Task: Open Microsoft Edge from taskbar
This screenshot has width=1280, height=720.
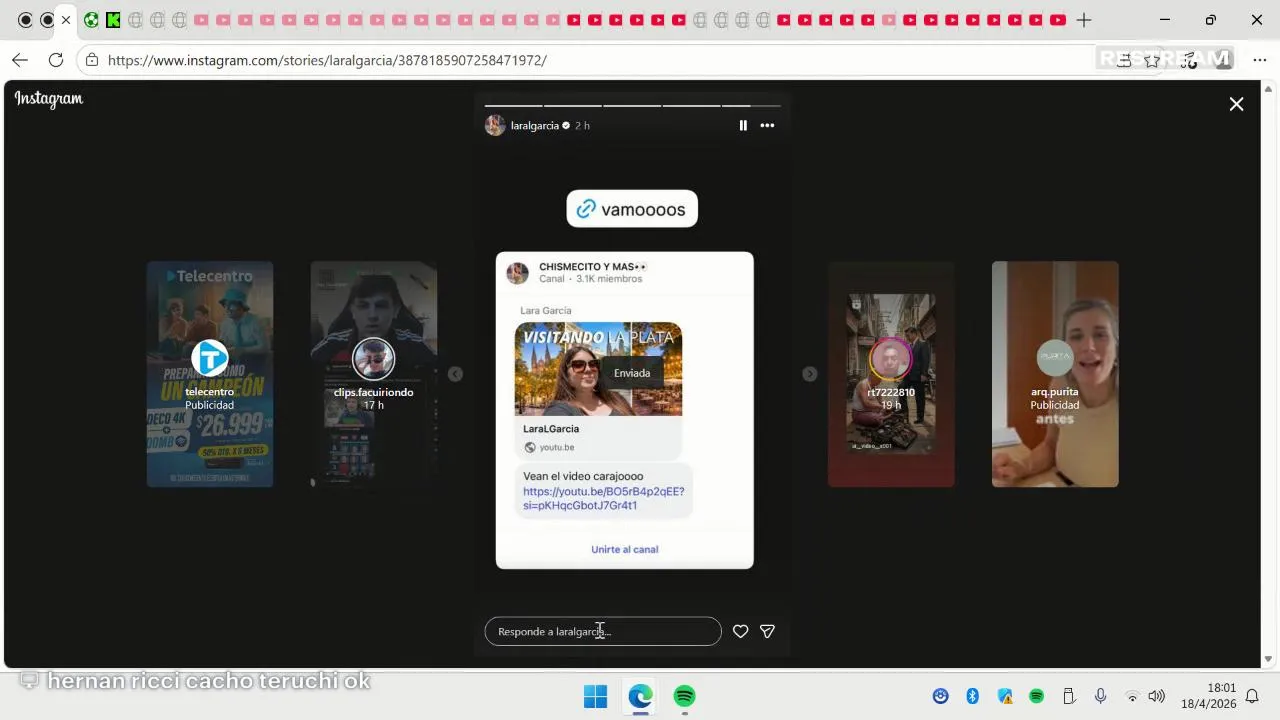Action: click(640, 696)
